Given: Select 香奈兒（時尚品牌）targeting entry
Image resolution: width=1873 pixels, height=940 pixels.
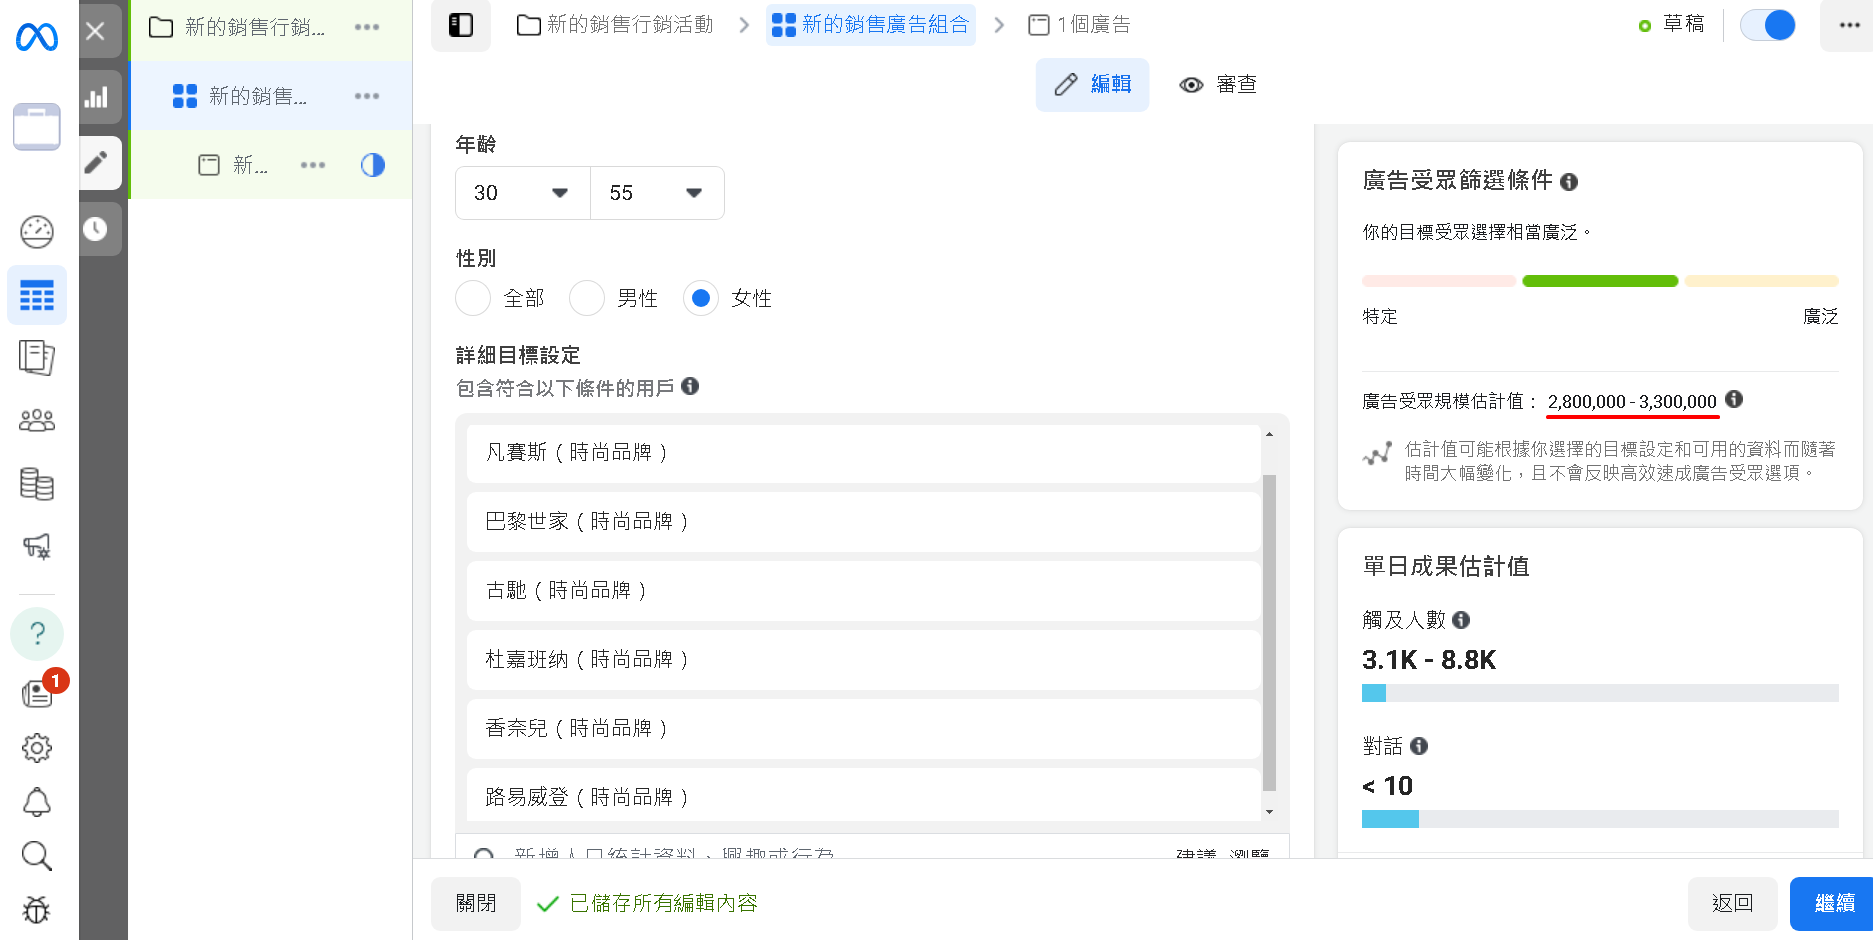Looking at the screenshot, I should click(x=863, y=729).
